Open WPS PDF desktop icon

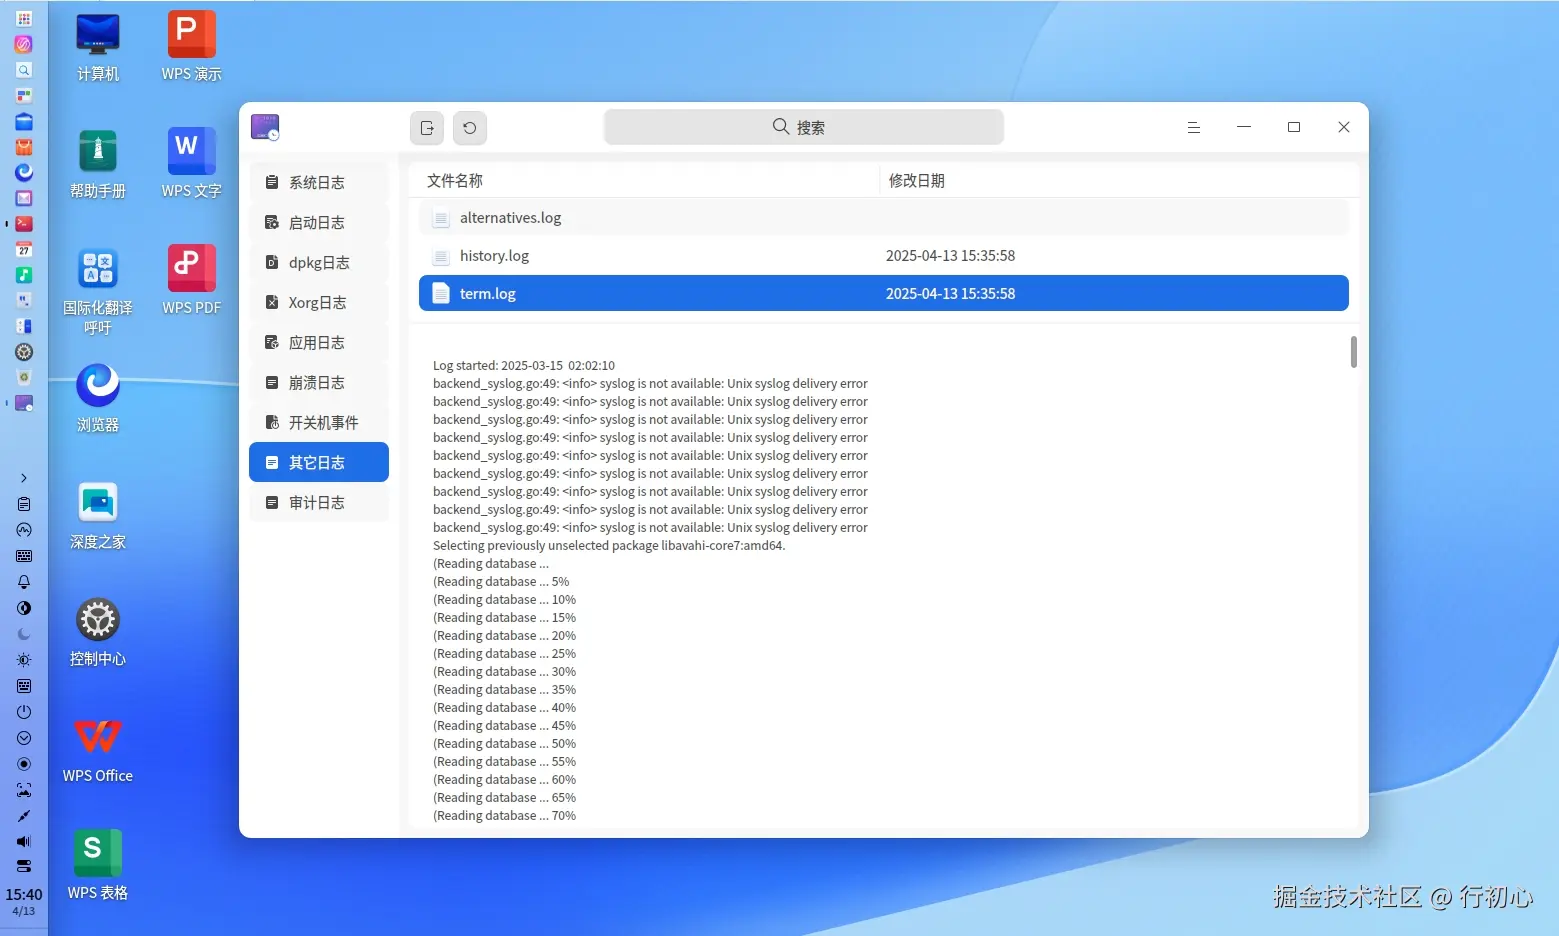point(192,281)
